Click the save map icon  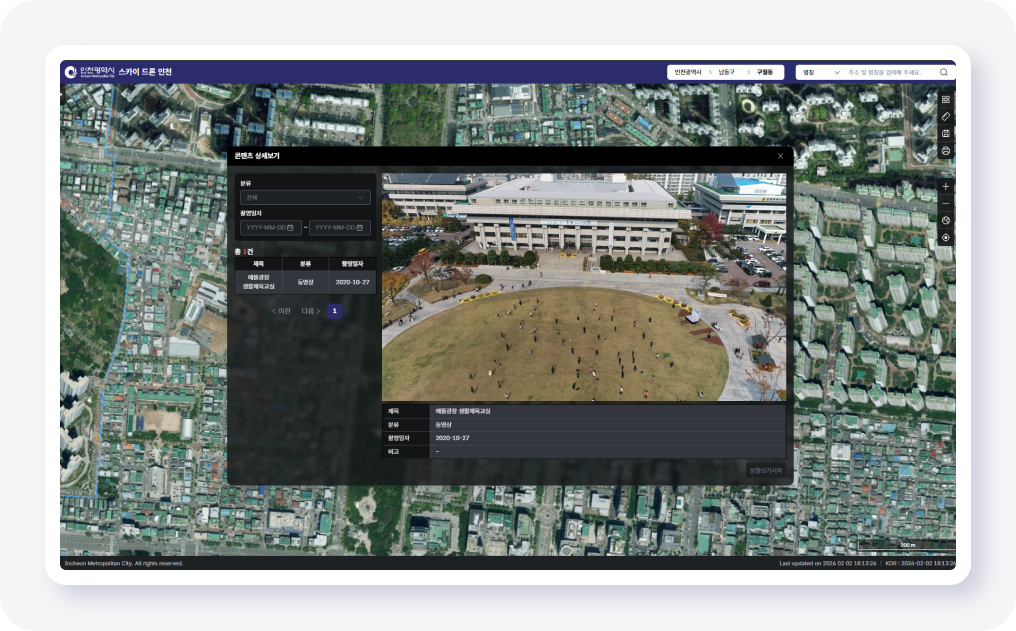click(x=946, y=133)
